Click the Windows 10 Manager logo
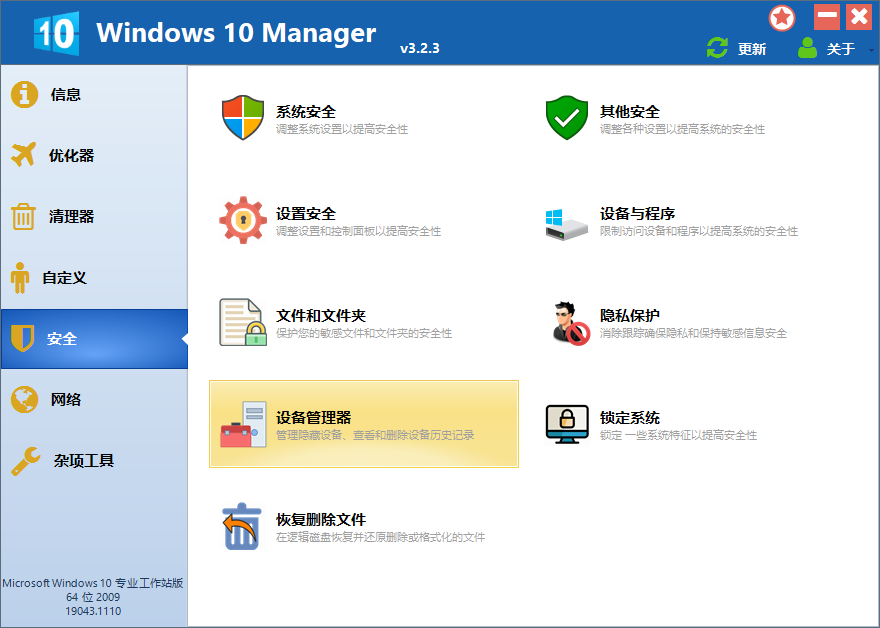The image size is (880, 628). pyautogui.click(x=55, y=32)
